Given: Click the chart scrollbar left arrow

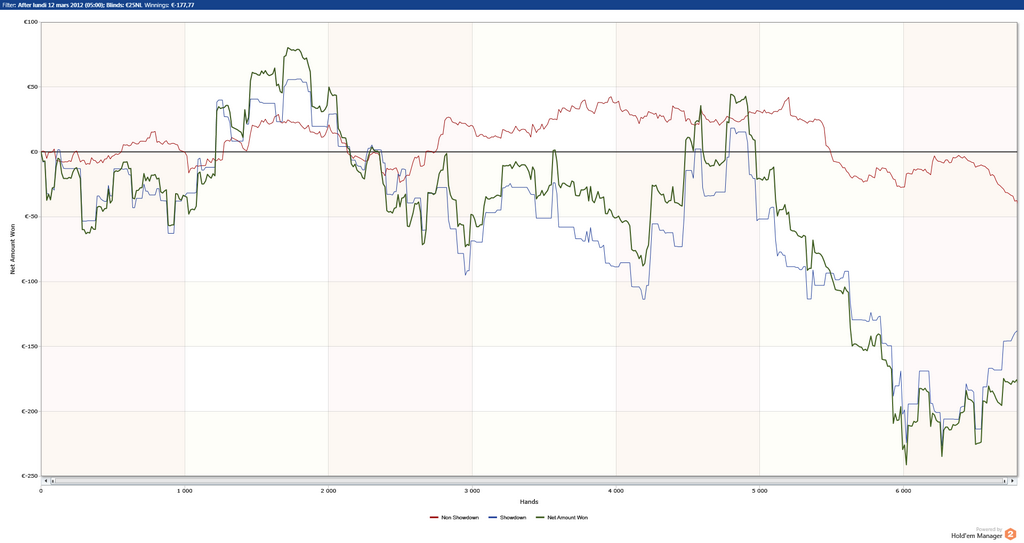Looking at the screenshot, I should click(46, 481).
